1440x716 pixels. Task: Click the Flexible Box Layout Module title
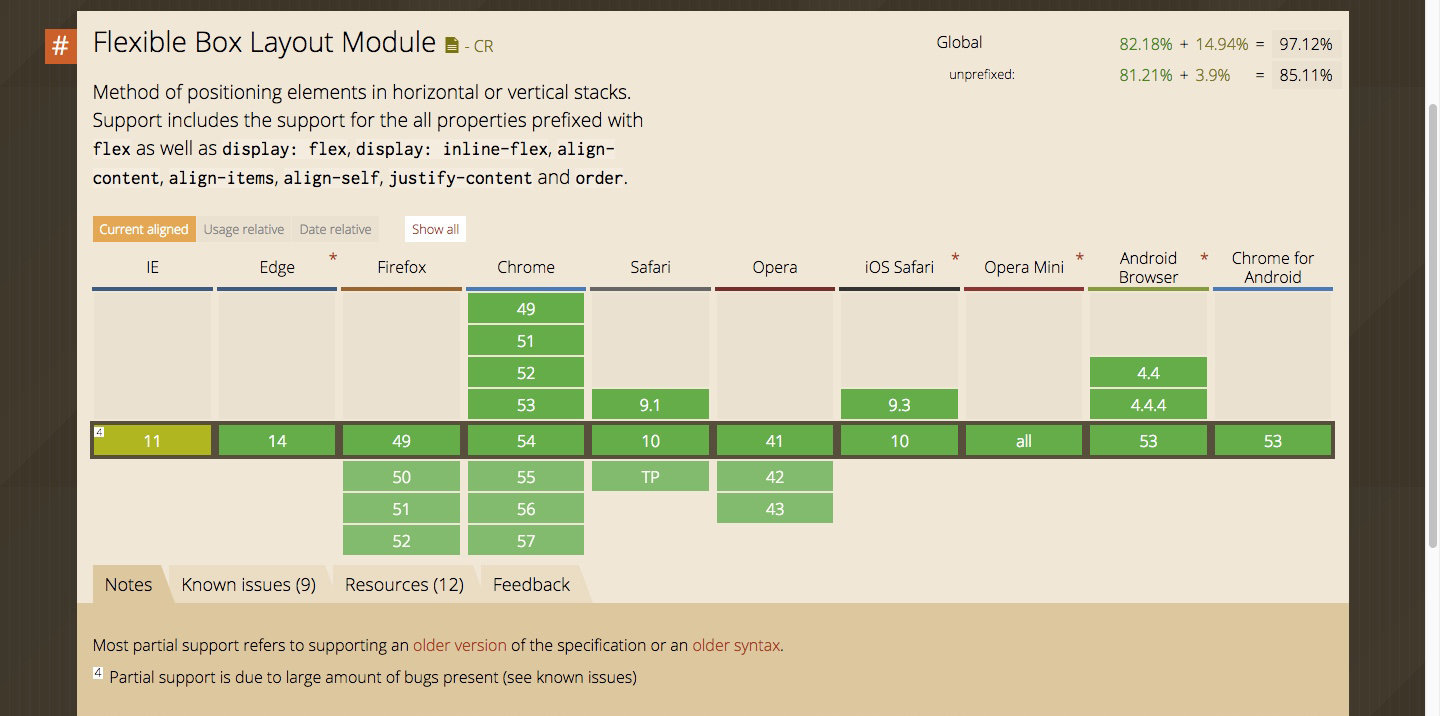click(264, 43)
